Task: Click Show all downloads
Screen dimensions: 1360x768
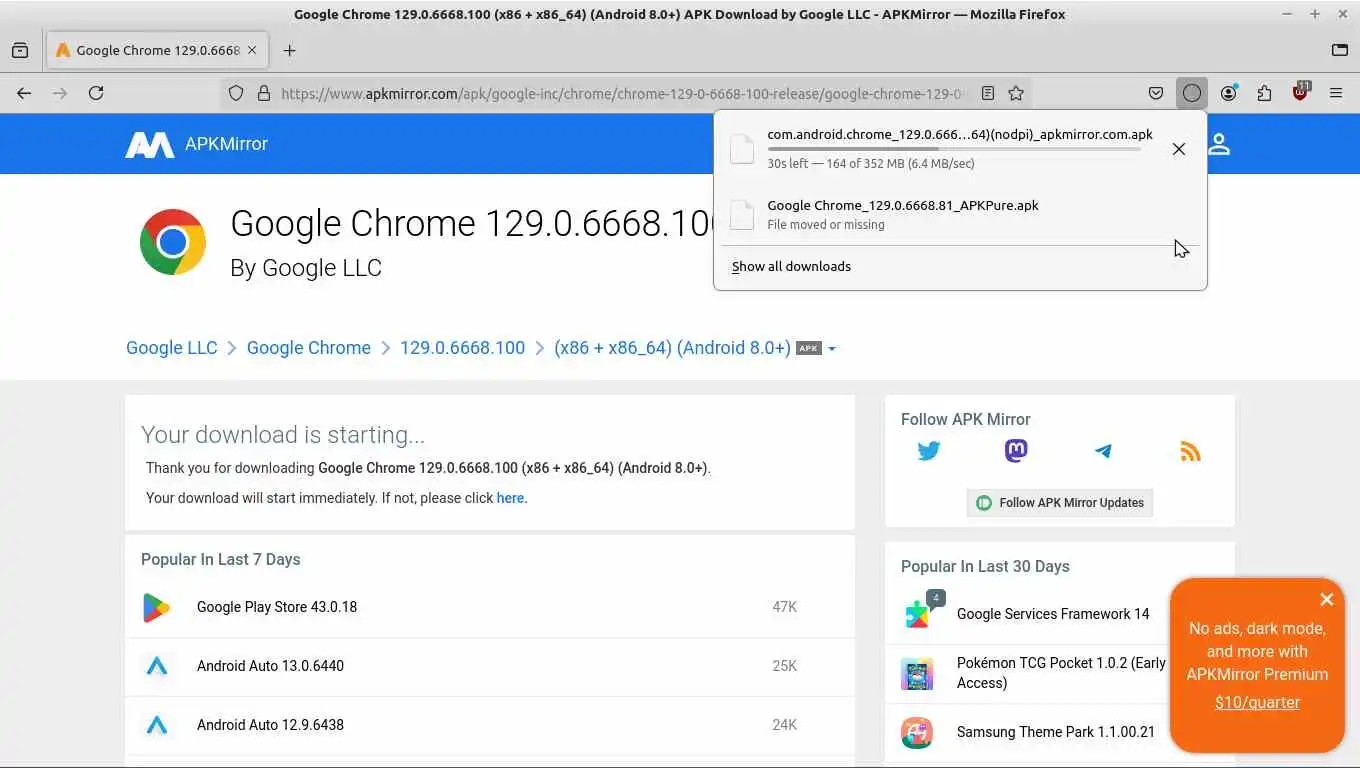Action: 791,266
